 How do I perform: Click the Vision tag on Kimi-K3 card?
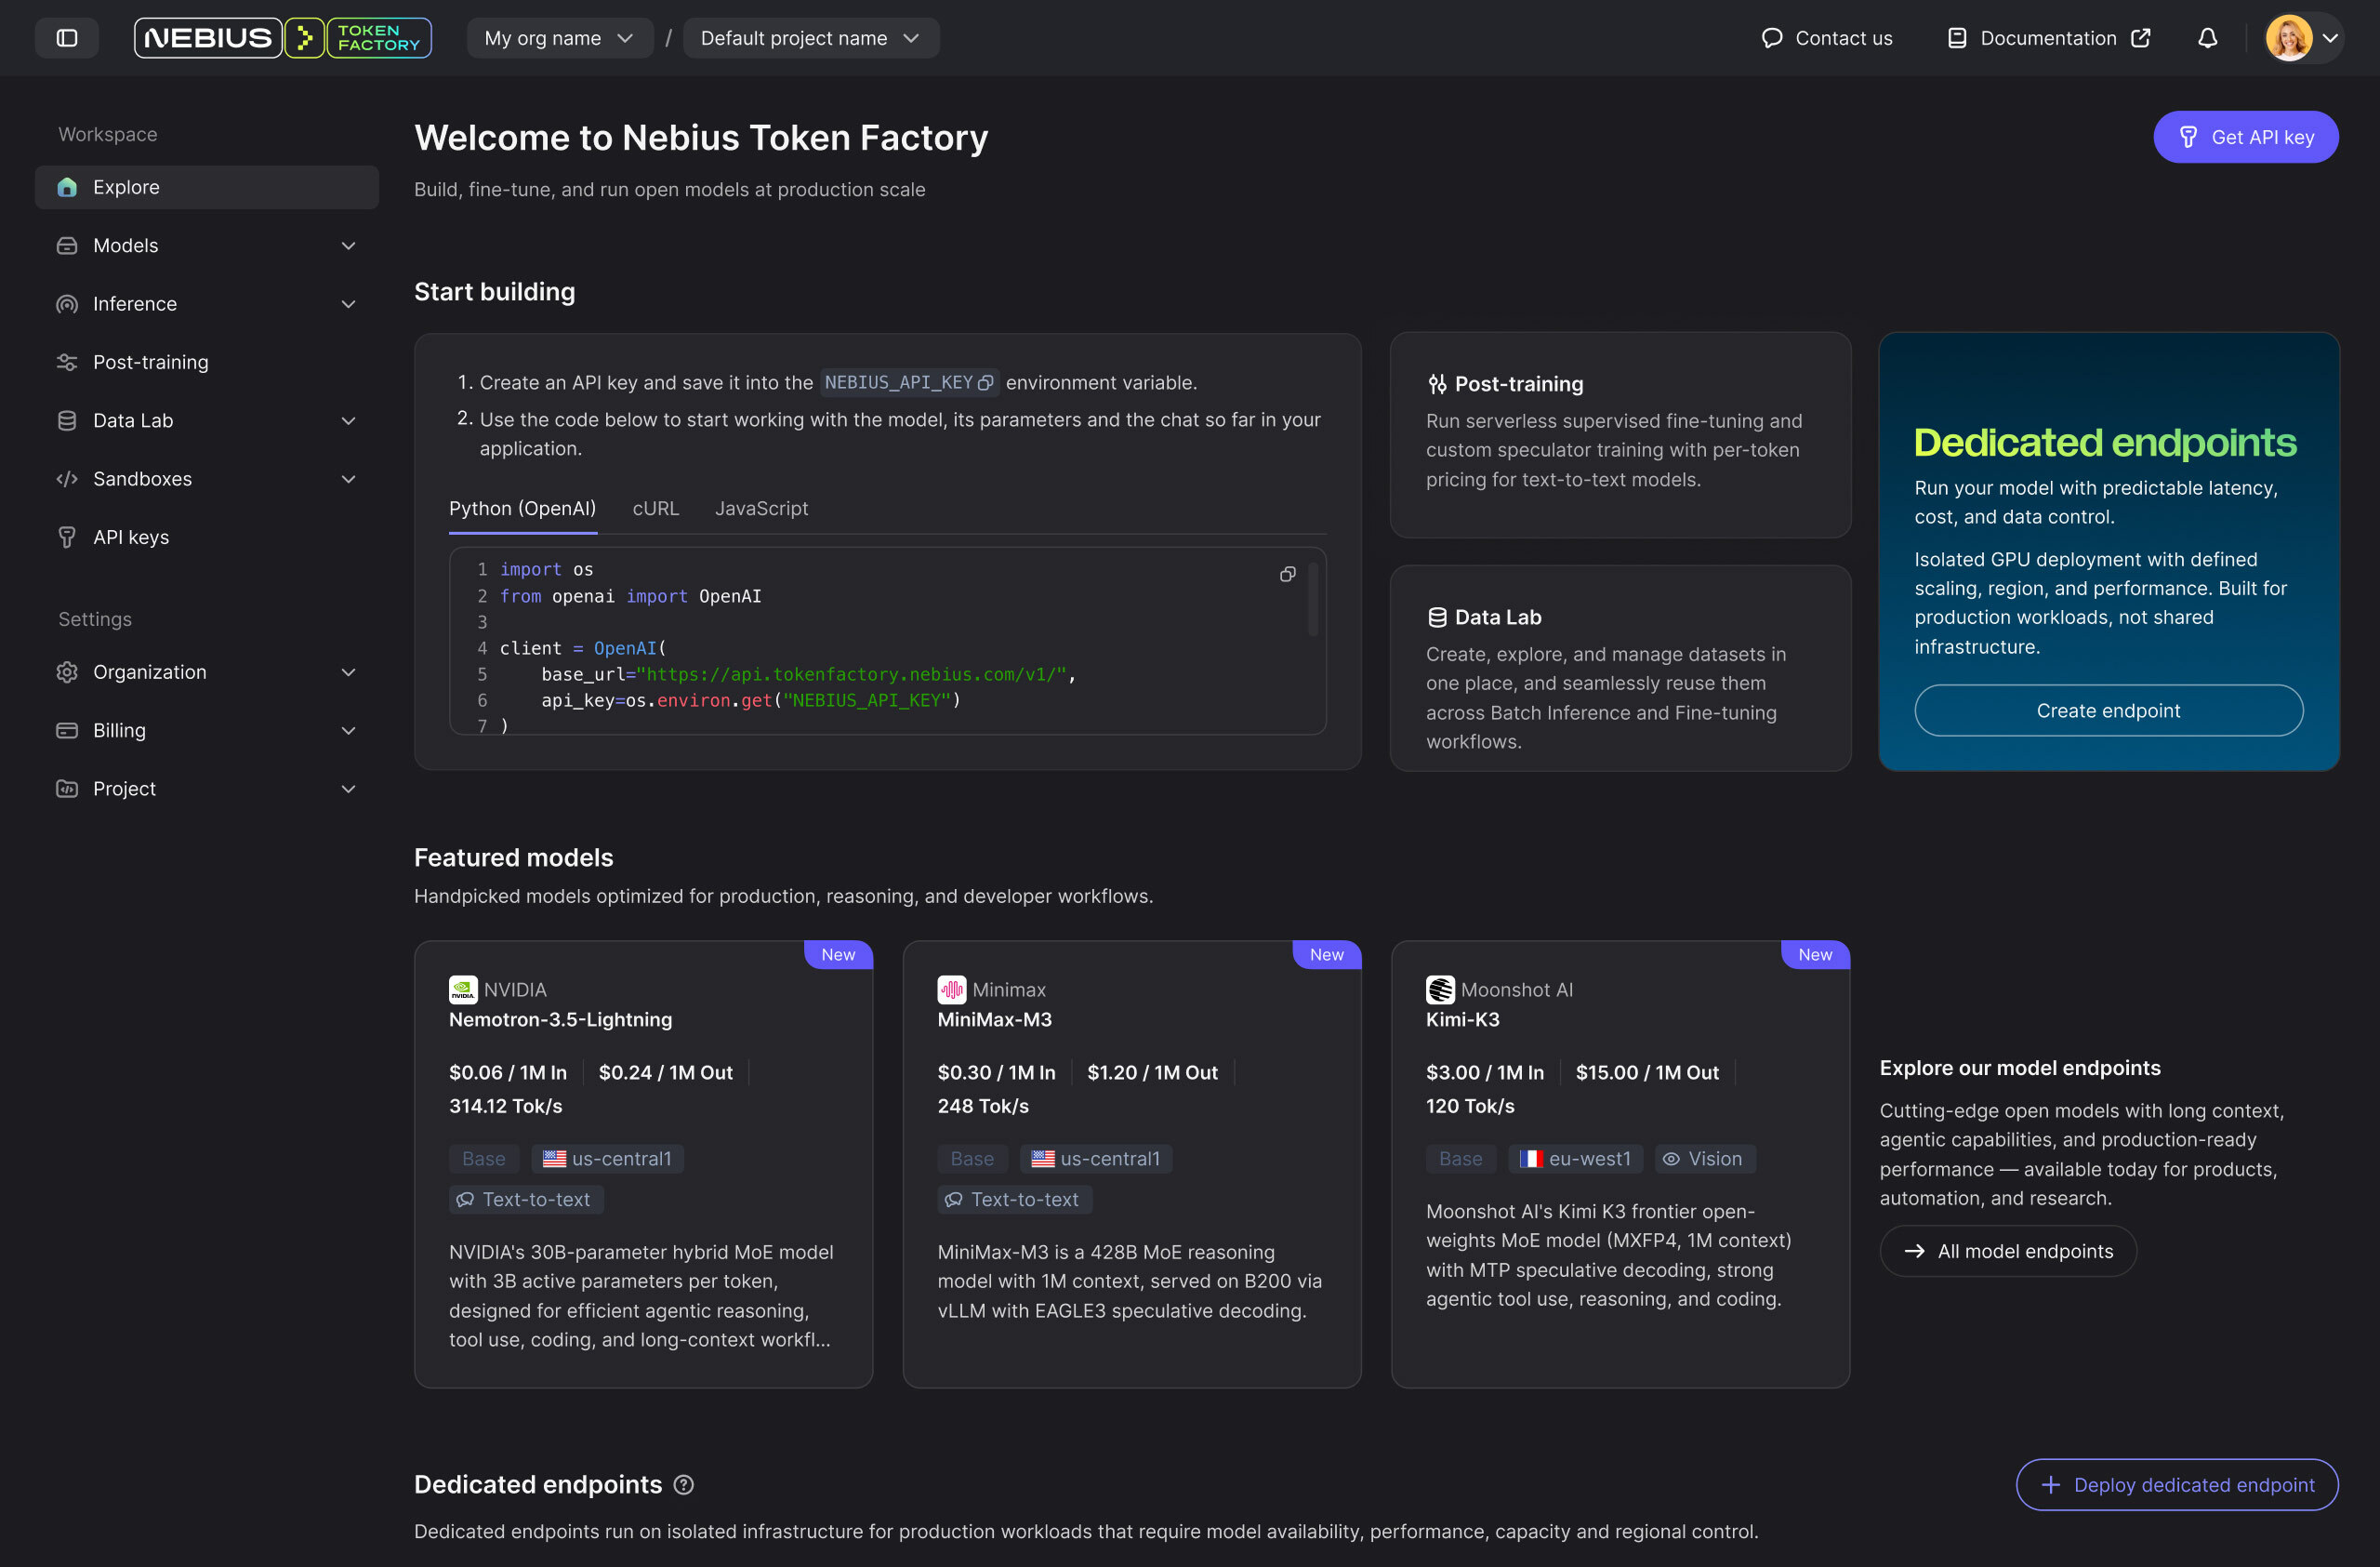1704,1159
